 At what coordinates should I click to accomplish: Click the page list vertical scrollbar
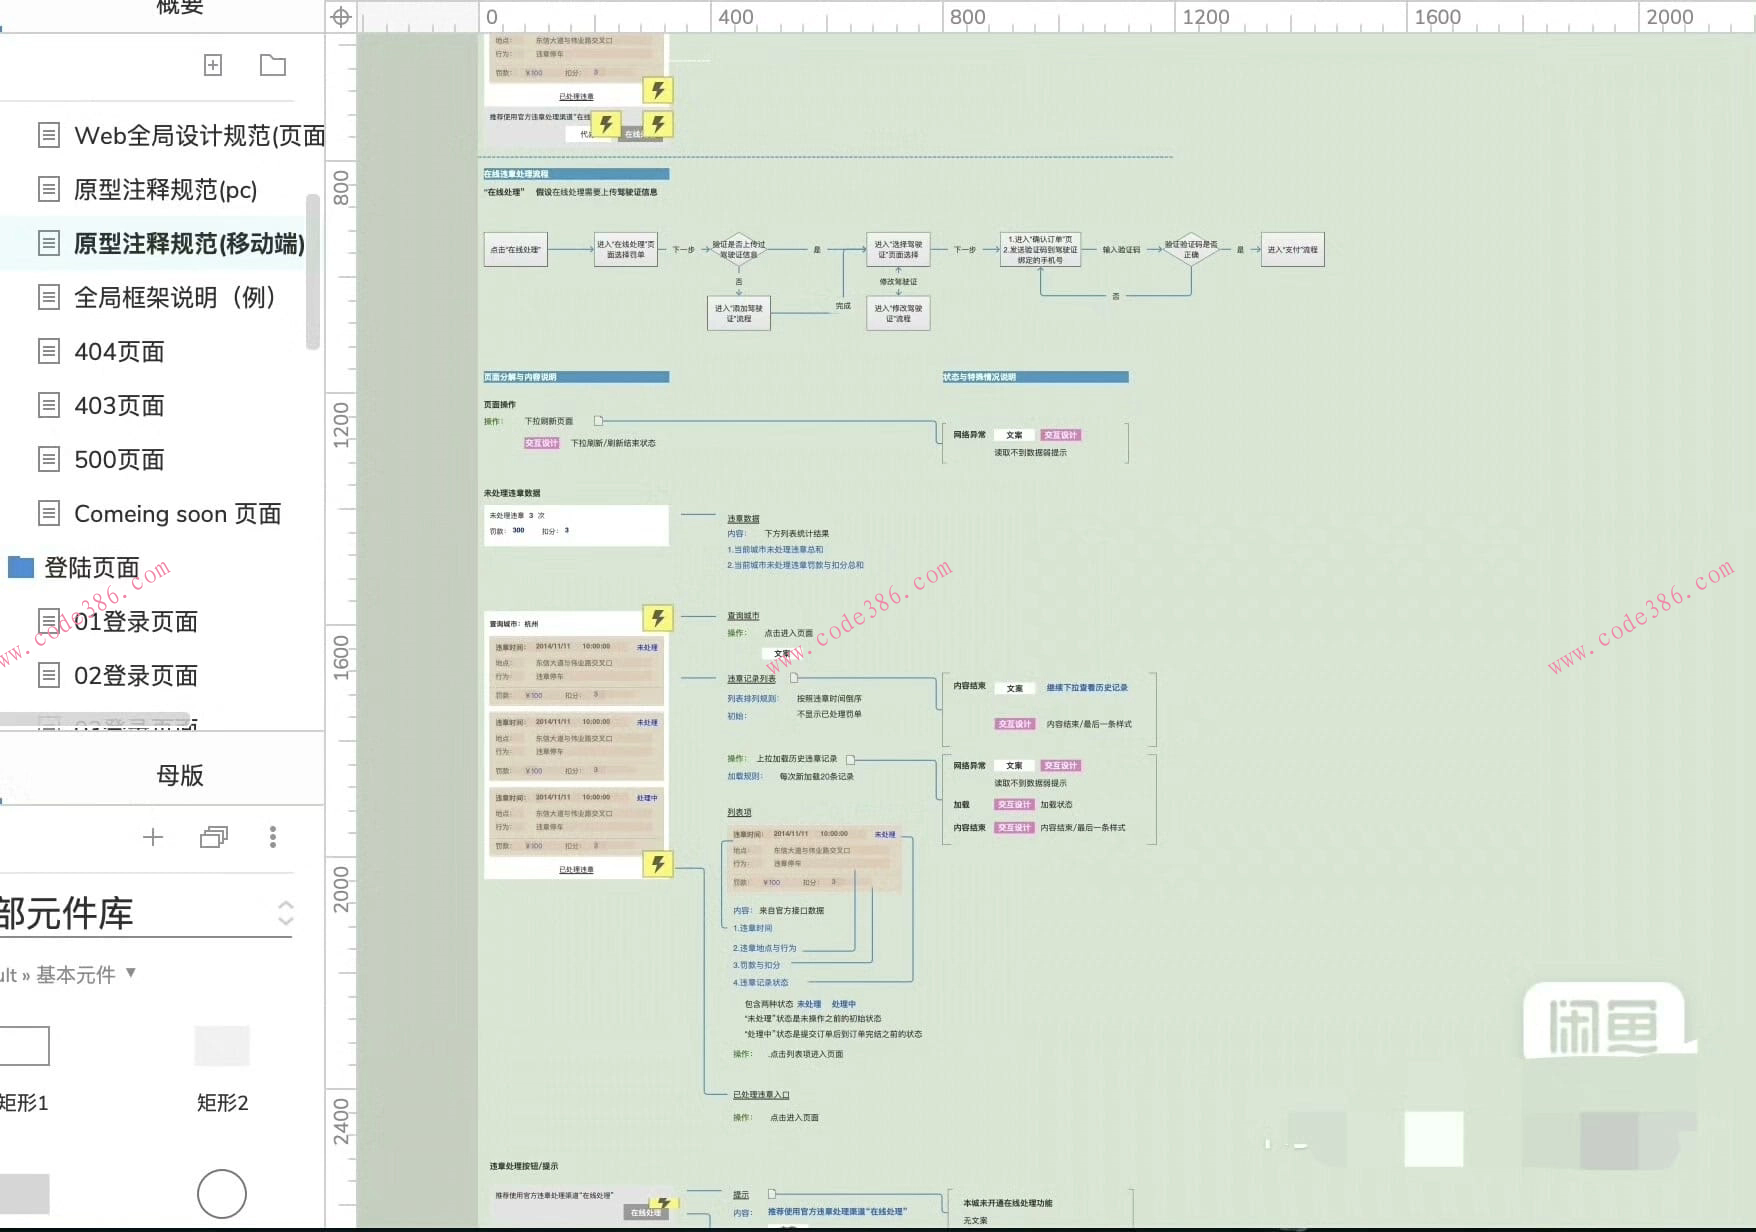(x=313, y=272)
